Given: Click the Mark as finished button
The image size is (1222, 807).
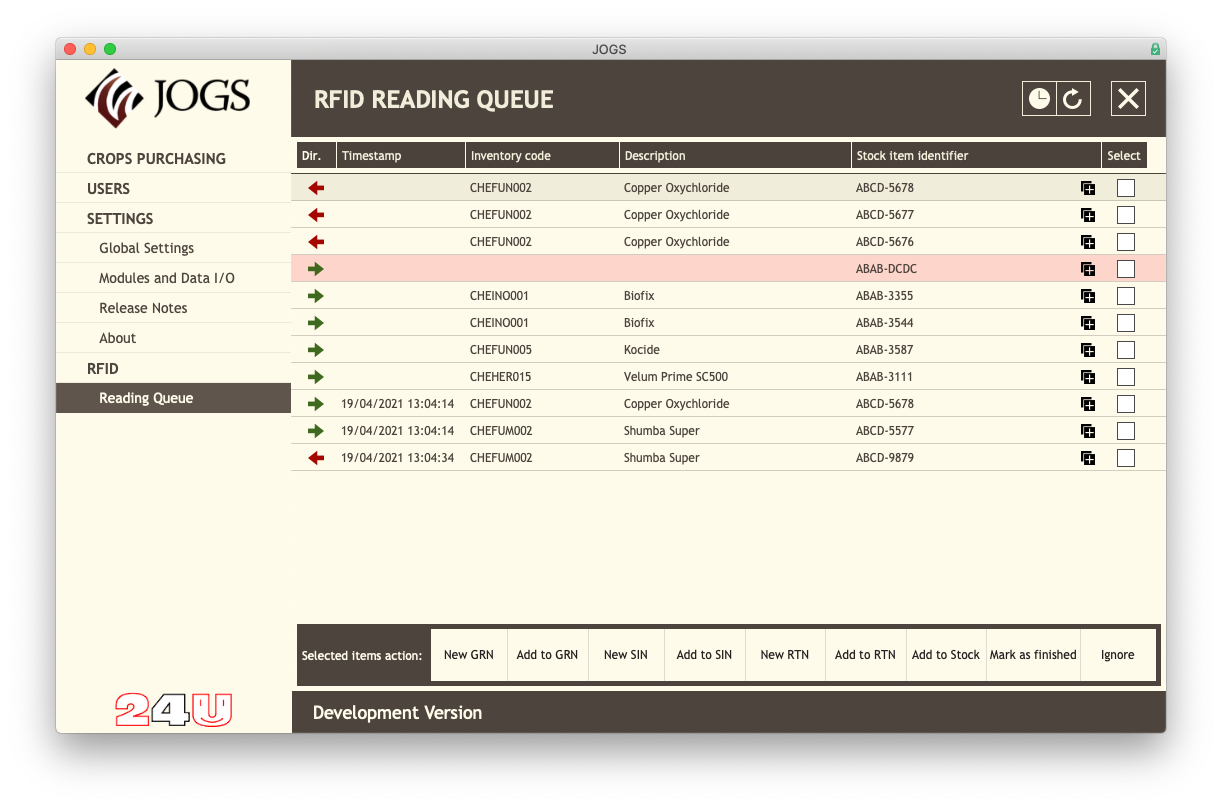Looking at the screenshot, I should click(1033, 654).
